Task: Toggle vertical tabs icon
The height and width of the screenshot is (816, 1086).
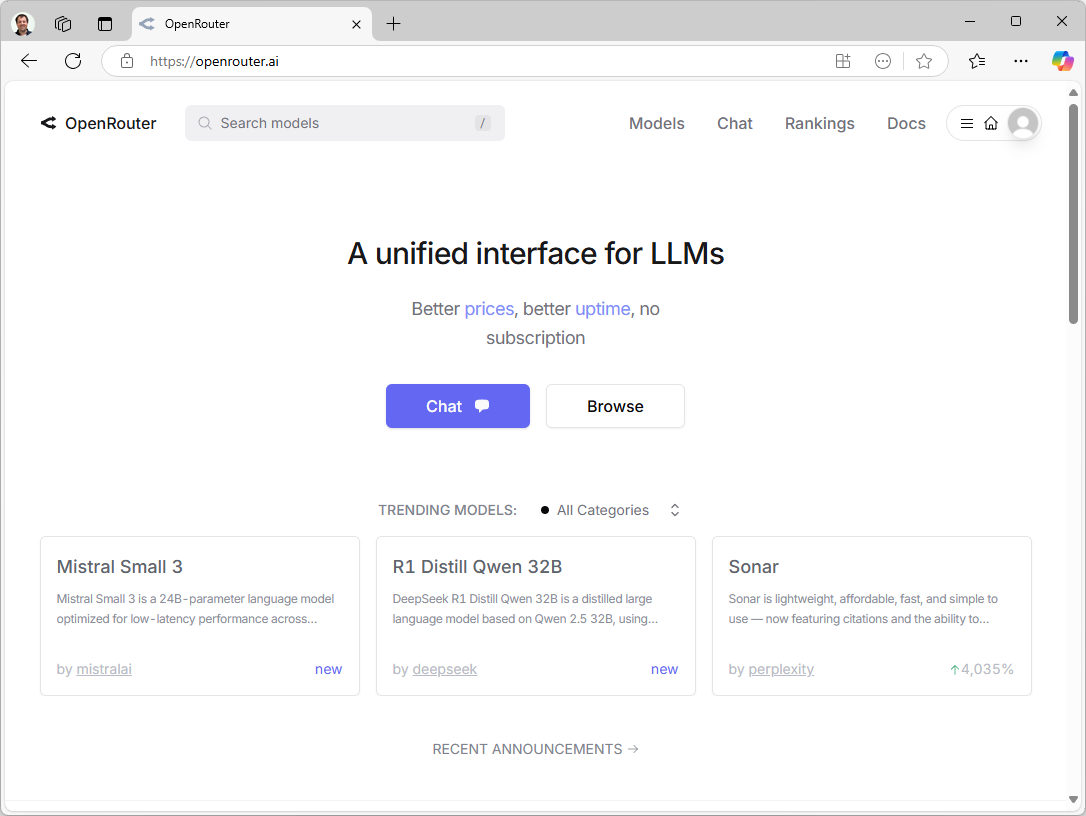Action: [x=105, y=24]
